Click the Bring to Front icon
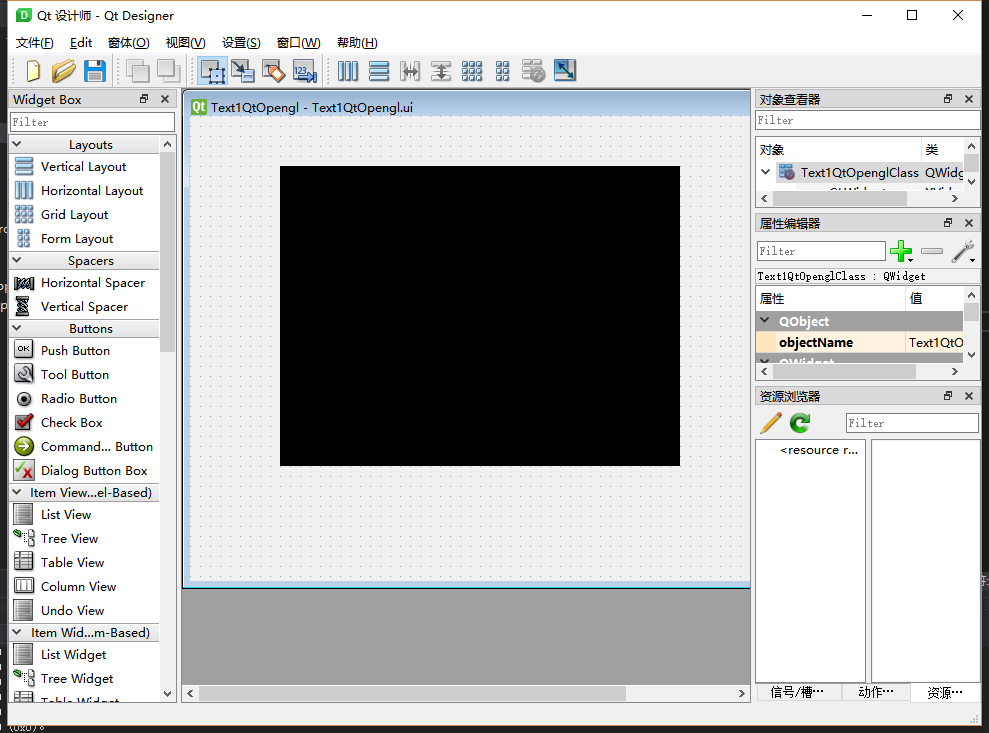 (168, 71)
